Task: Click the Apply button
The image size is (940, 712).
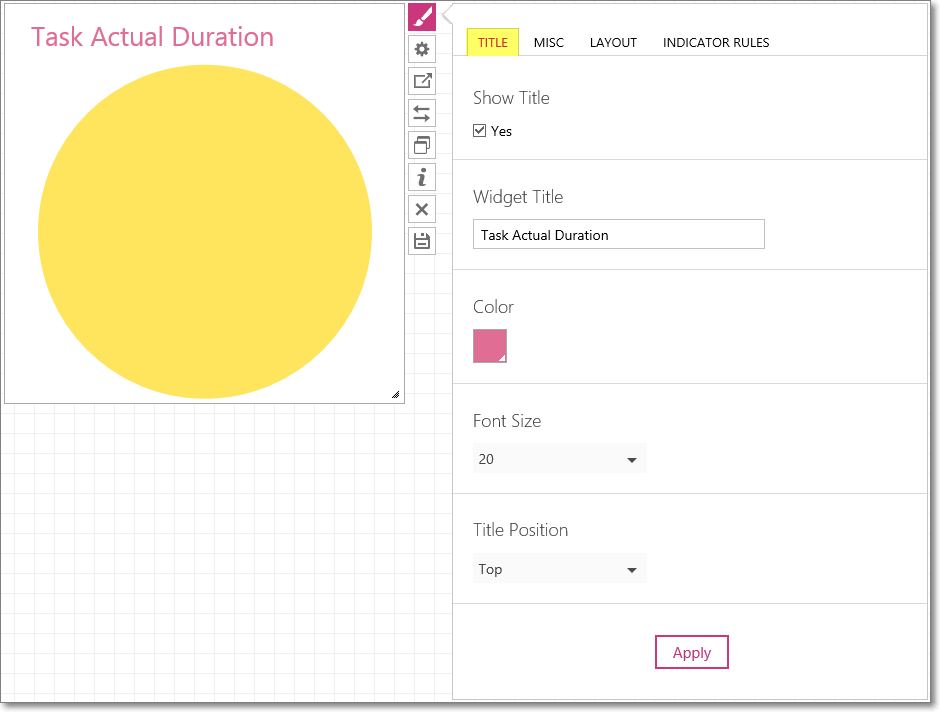Action: tap(691, 652)
